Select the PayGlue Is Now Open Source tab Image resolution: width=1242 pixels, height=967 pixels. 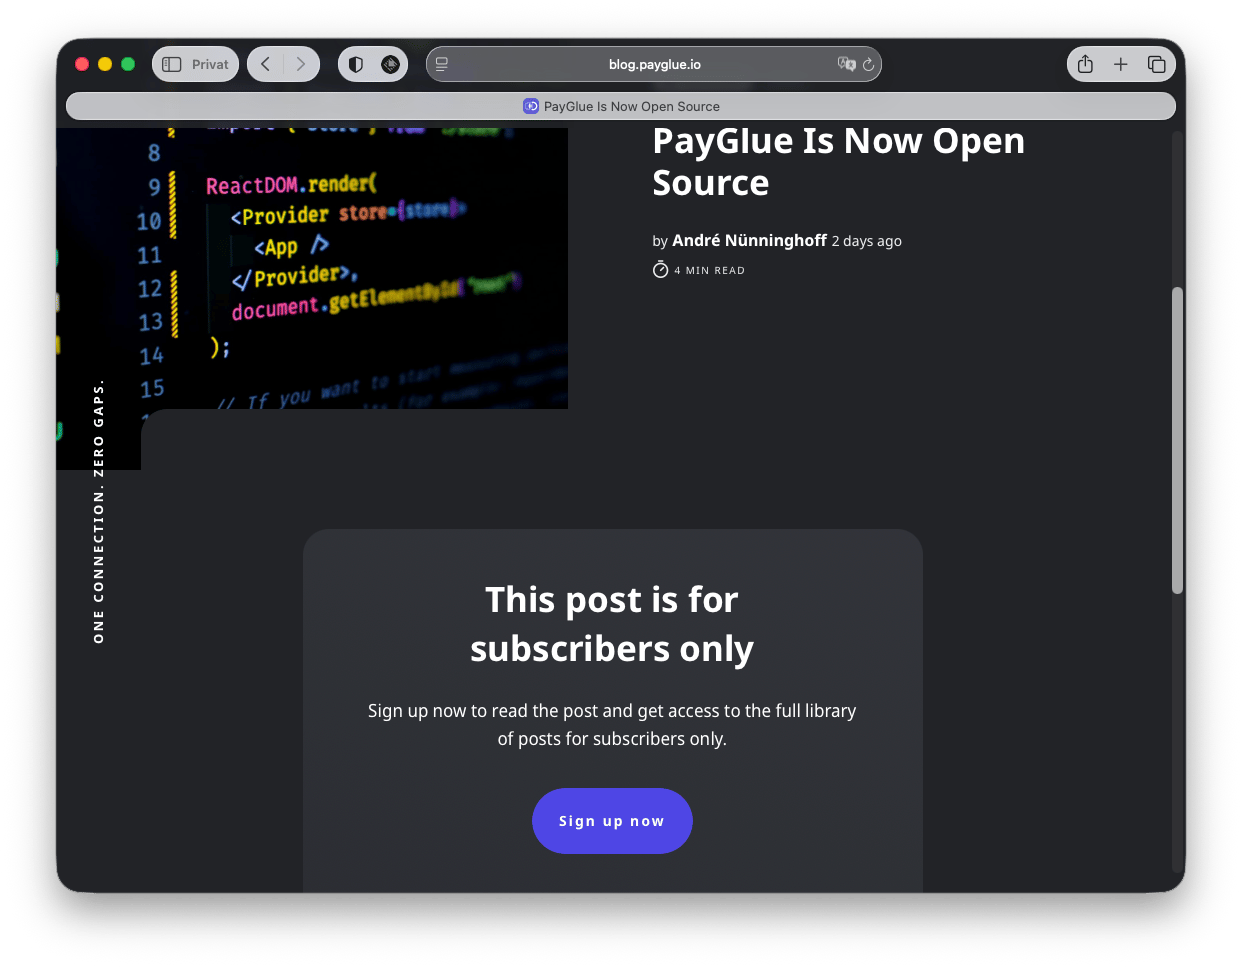pyautogui.click(x=621, y=106)
